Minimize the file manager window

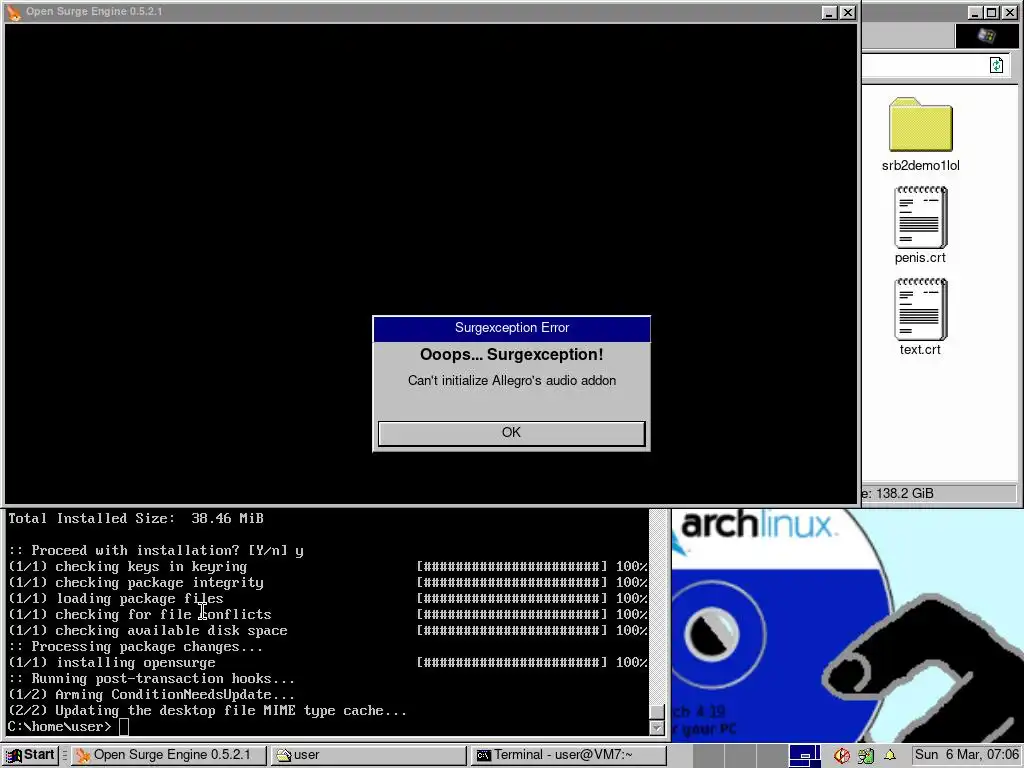pyautogui.click(x=975, y=12)
